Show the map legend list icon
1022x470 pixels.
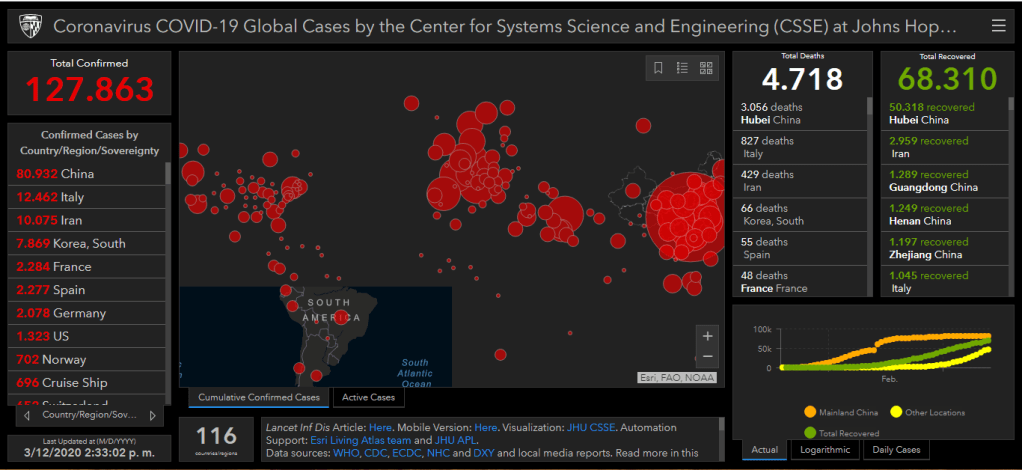(x=683, y=68)
